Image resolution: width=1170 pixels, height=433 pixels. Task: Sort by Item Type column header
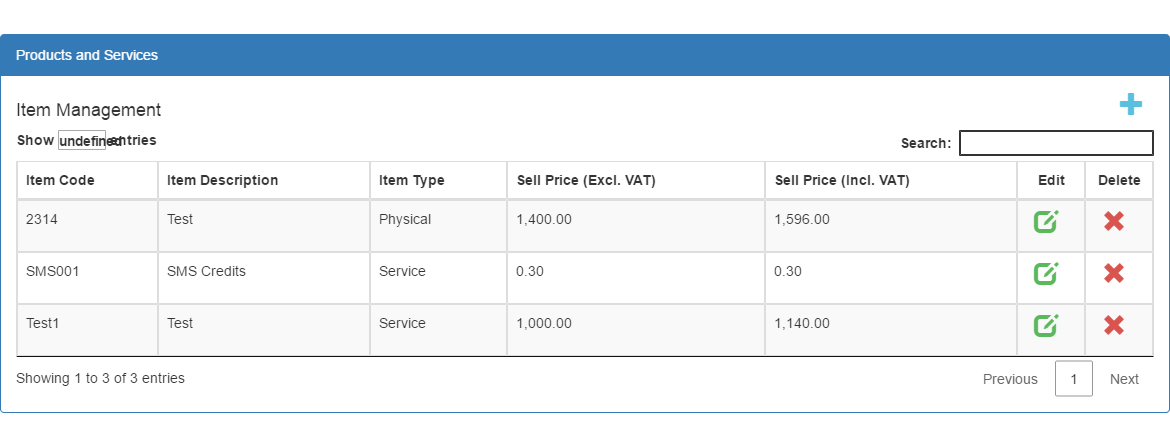439,180
